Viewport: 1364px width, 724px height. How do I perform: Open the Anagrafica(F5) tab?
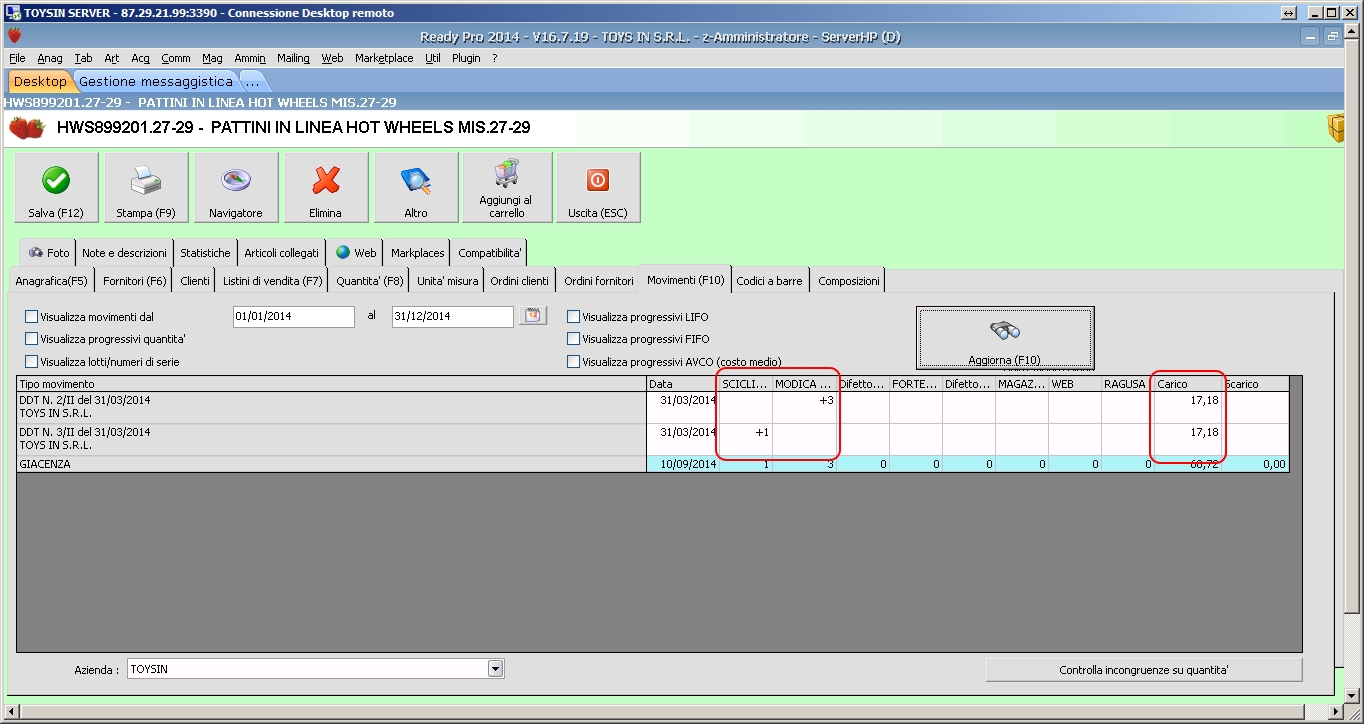52,281
